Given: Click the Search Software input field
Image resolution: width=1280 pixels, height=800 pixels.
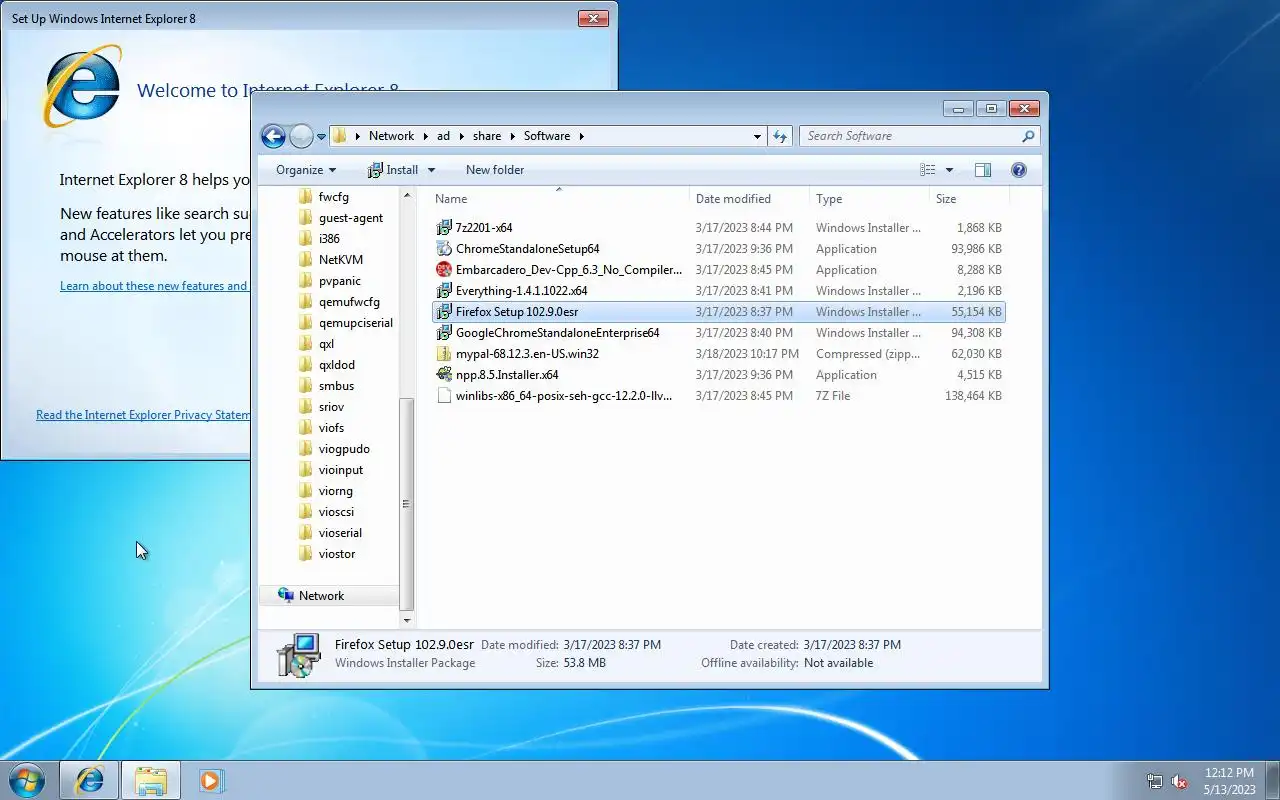Looking at the screenshot, I should point(909,136).
